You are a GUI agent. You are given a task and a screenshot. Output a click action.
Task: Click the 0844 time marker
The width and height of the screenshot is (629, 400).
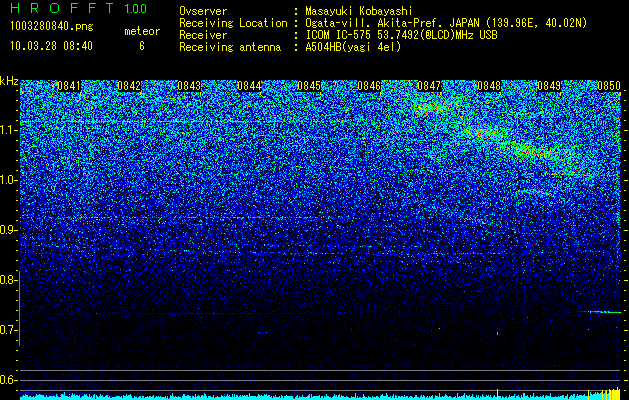[x=249, y=86]
